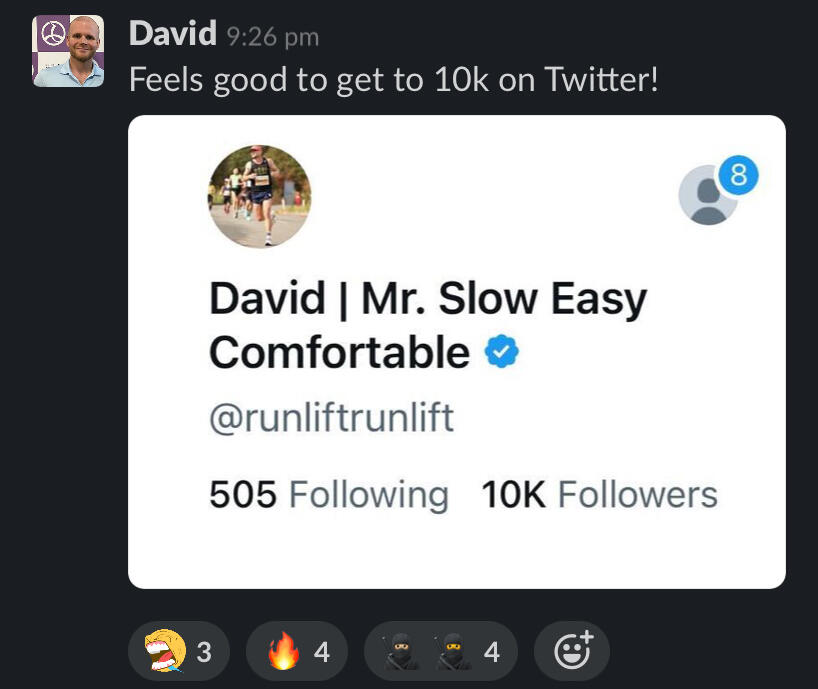Open the 10K Followers list

pos(599,495)
